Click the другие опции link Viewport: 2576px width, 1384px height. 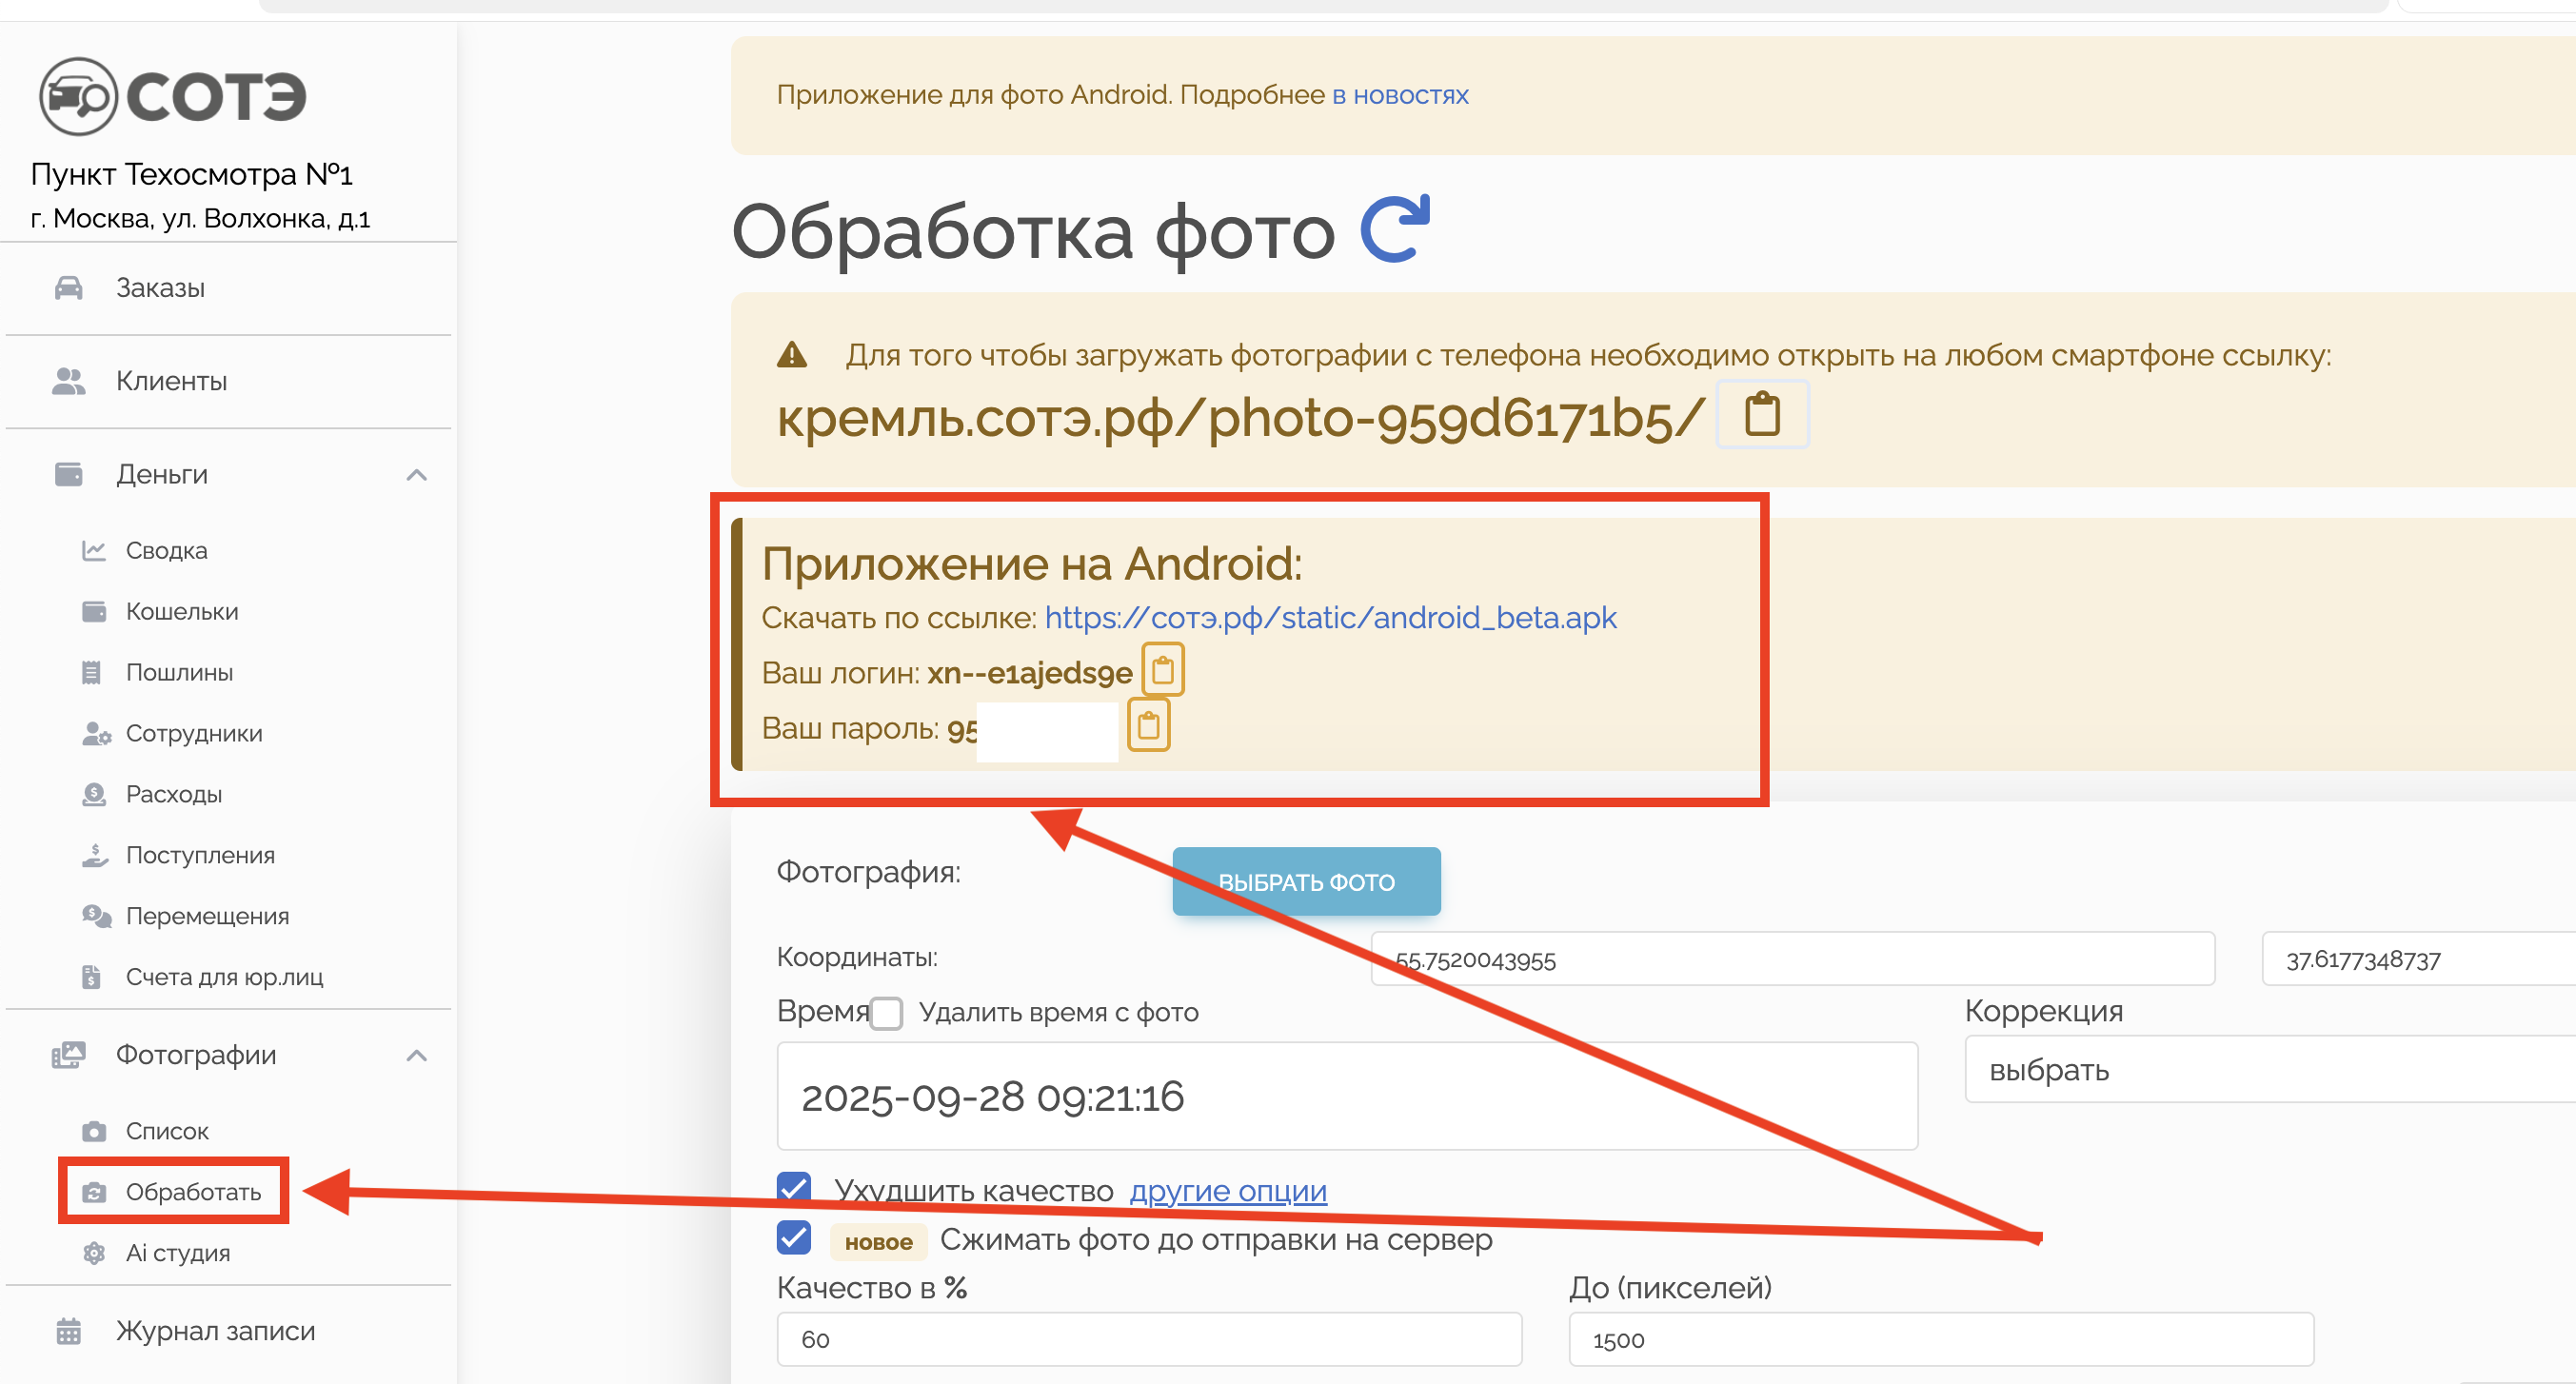(x=1227, y=1191)
